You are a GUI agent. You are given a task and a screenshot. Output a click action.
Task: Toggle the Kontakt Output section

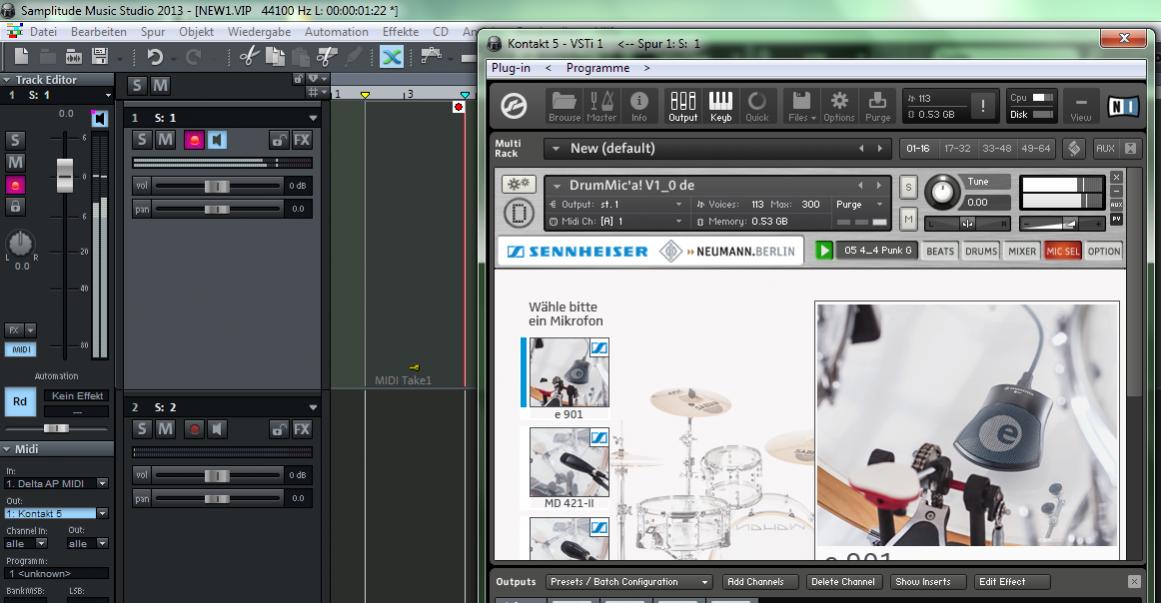click(x=683, y=106)
